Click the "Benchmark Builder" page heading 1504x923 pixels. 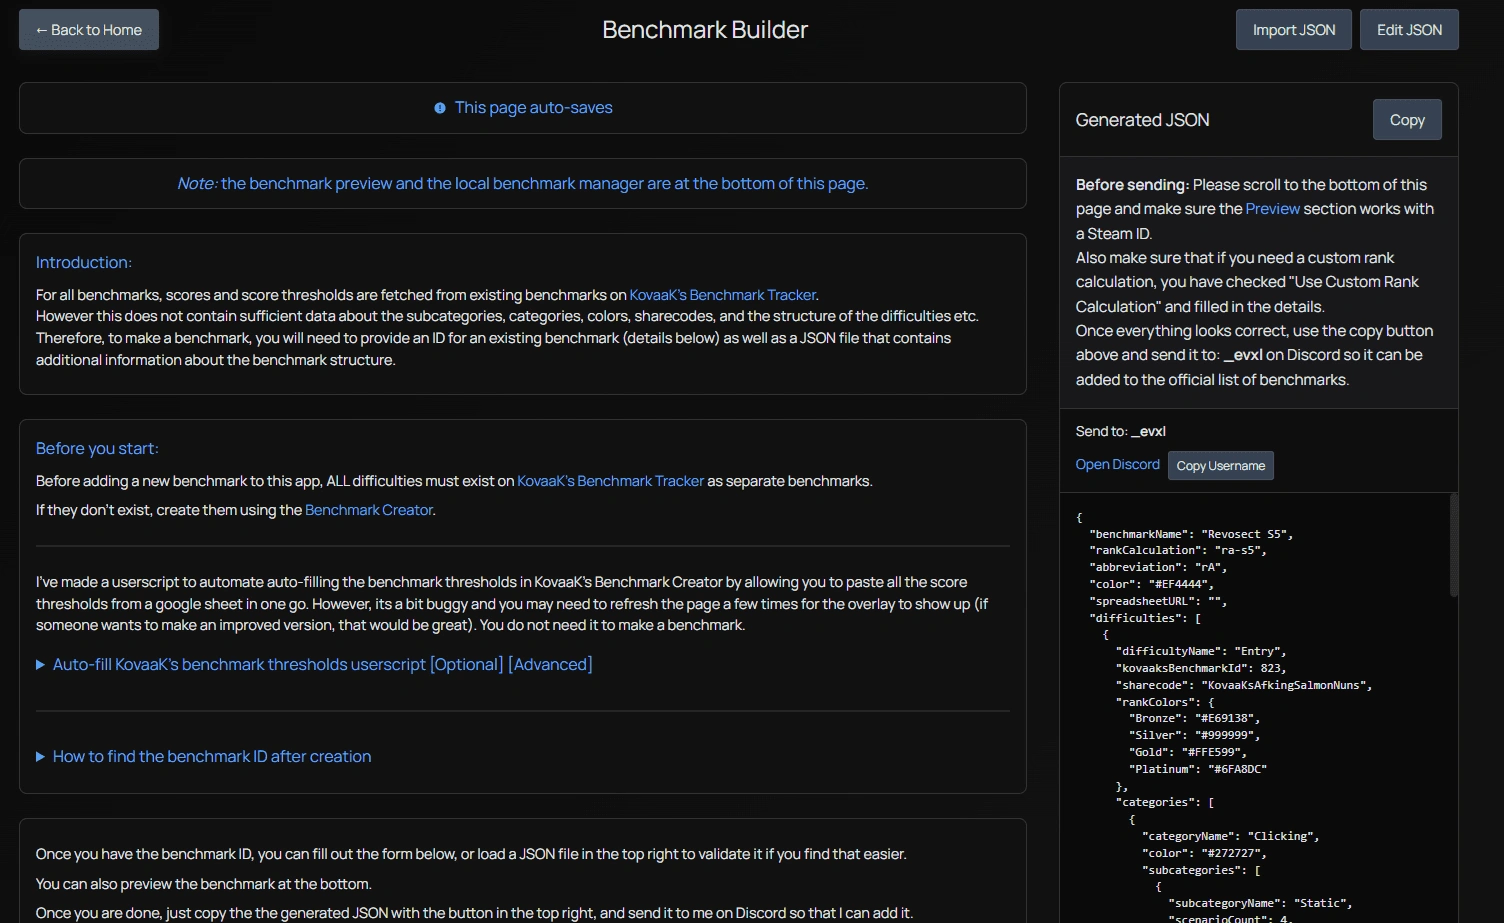coord(704,29)
